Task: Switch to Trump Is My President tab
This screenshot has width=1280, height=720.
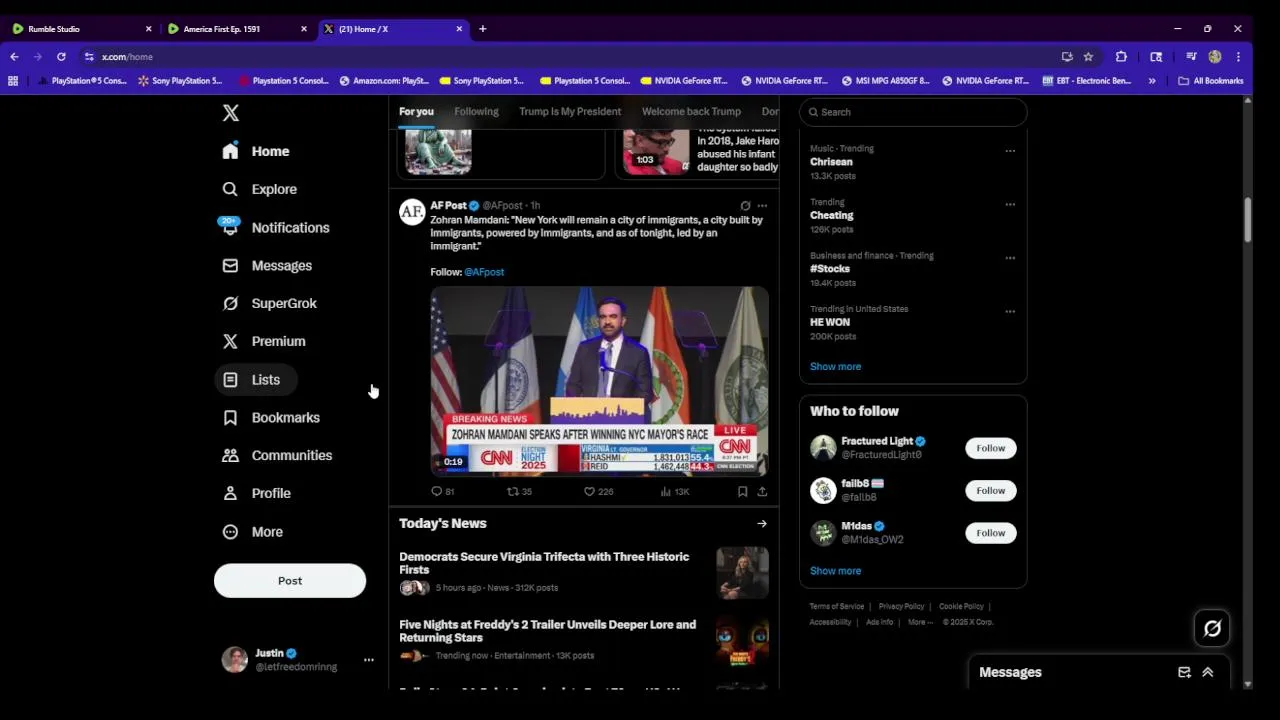Action: pyautogui.click(x=570, y=111)
